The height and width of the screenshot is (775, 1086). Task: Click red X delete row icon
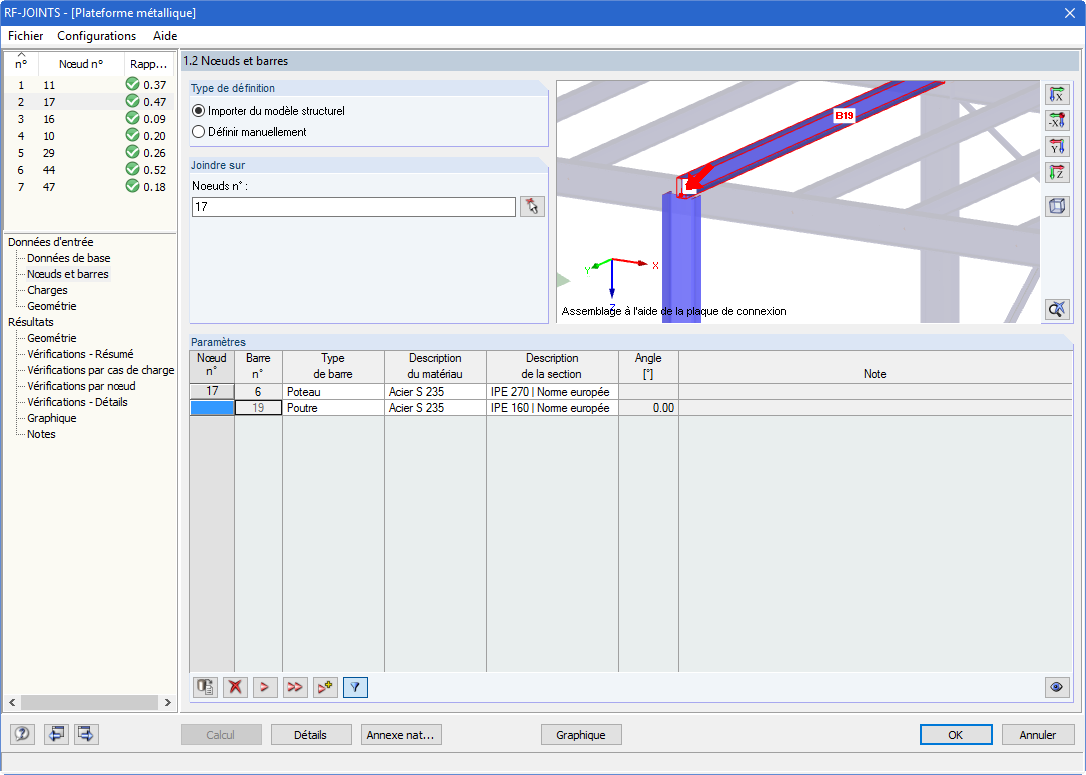click(x=235, y=687)
